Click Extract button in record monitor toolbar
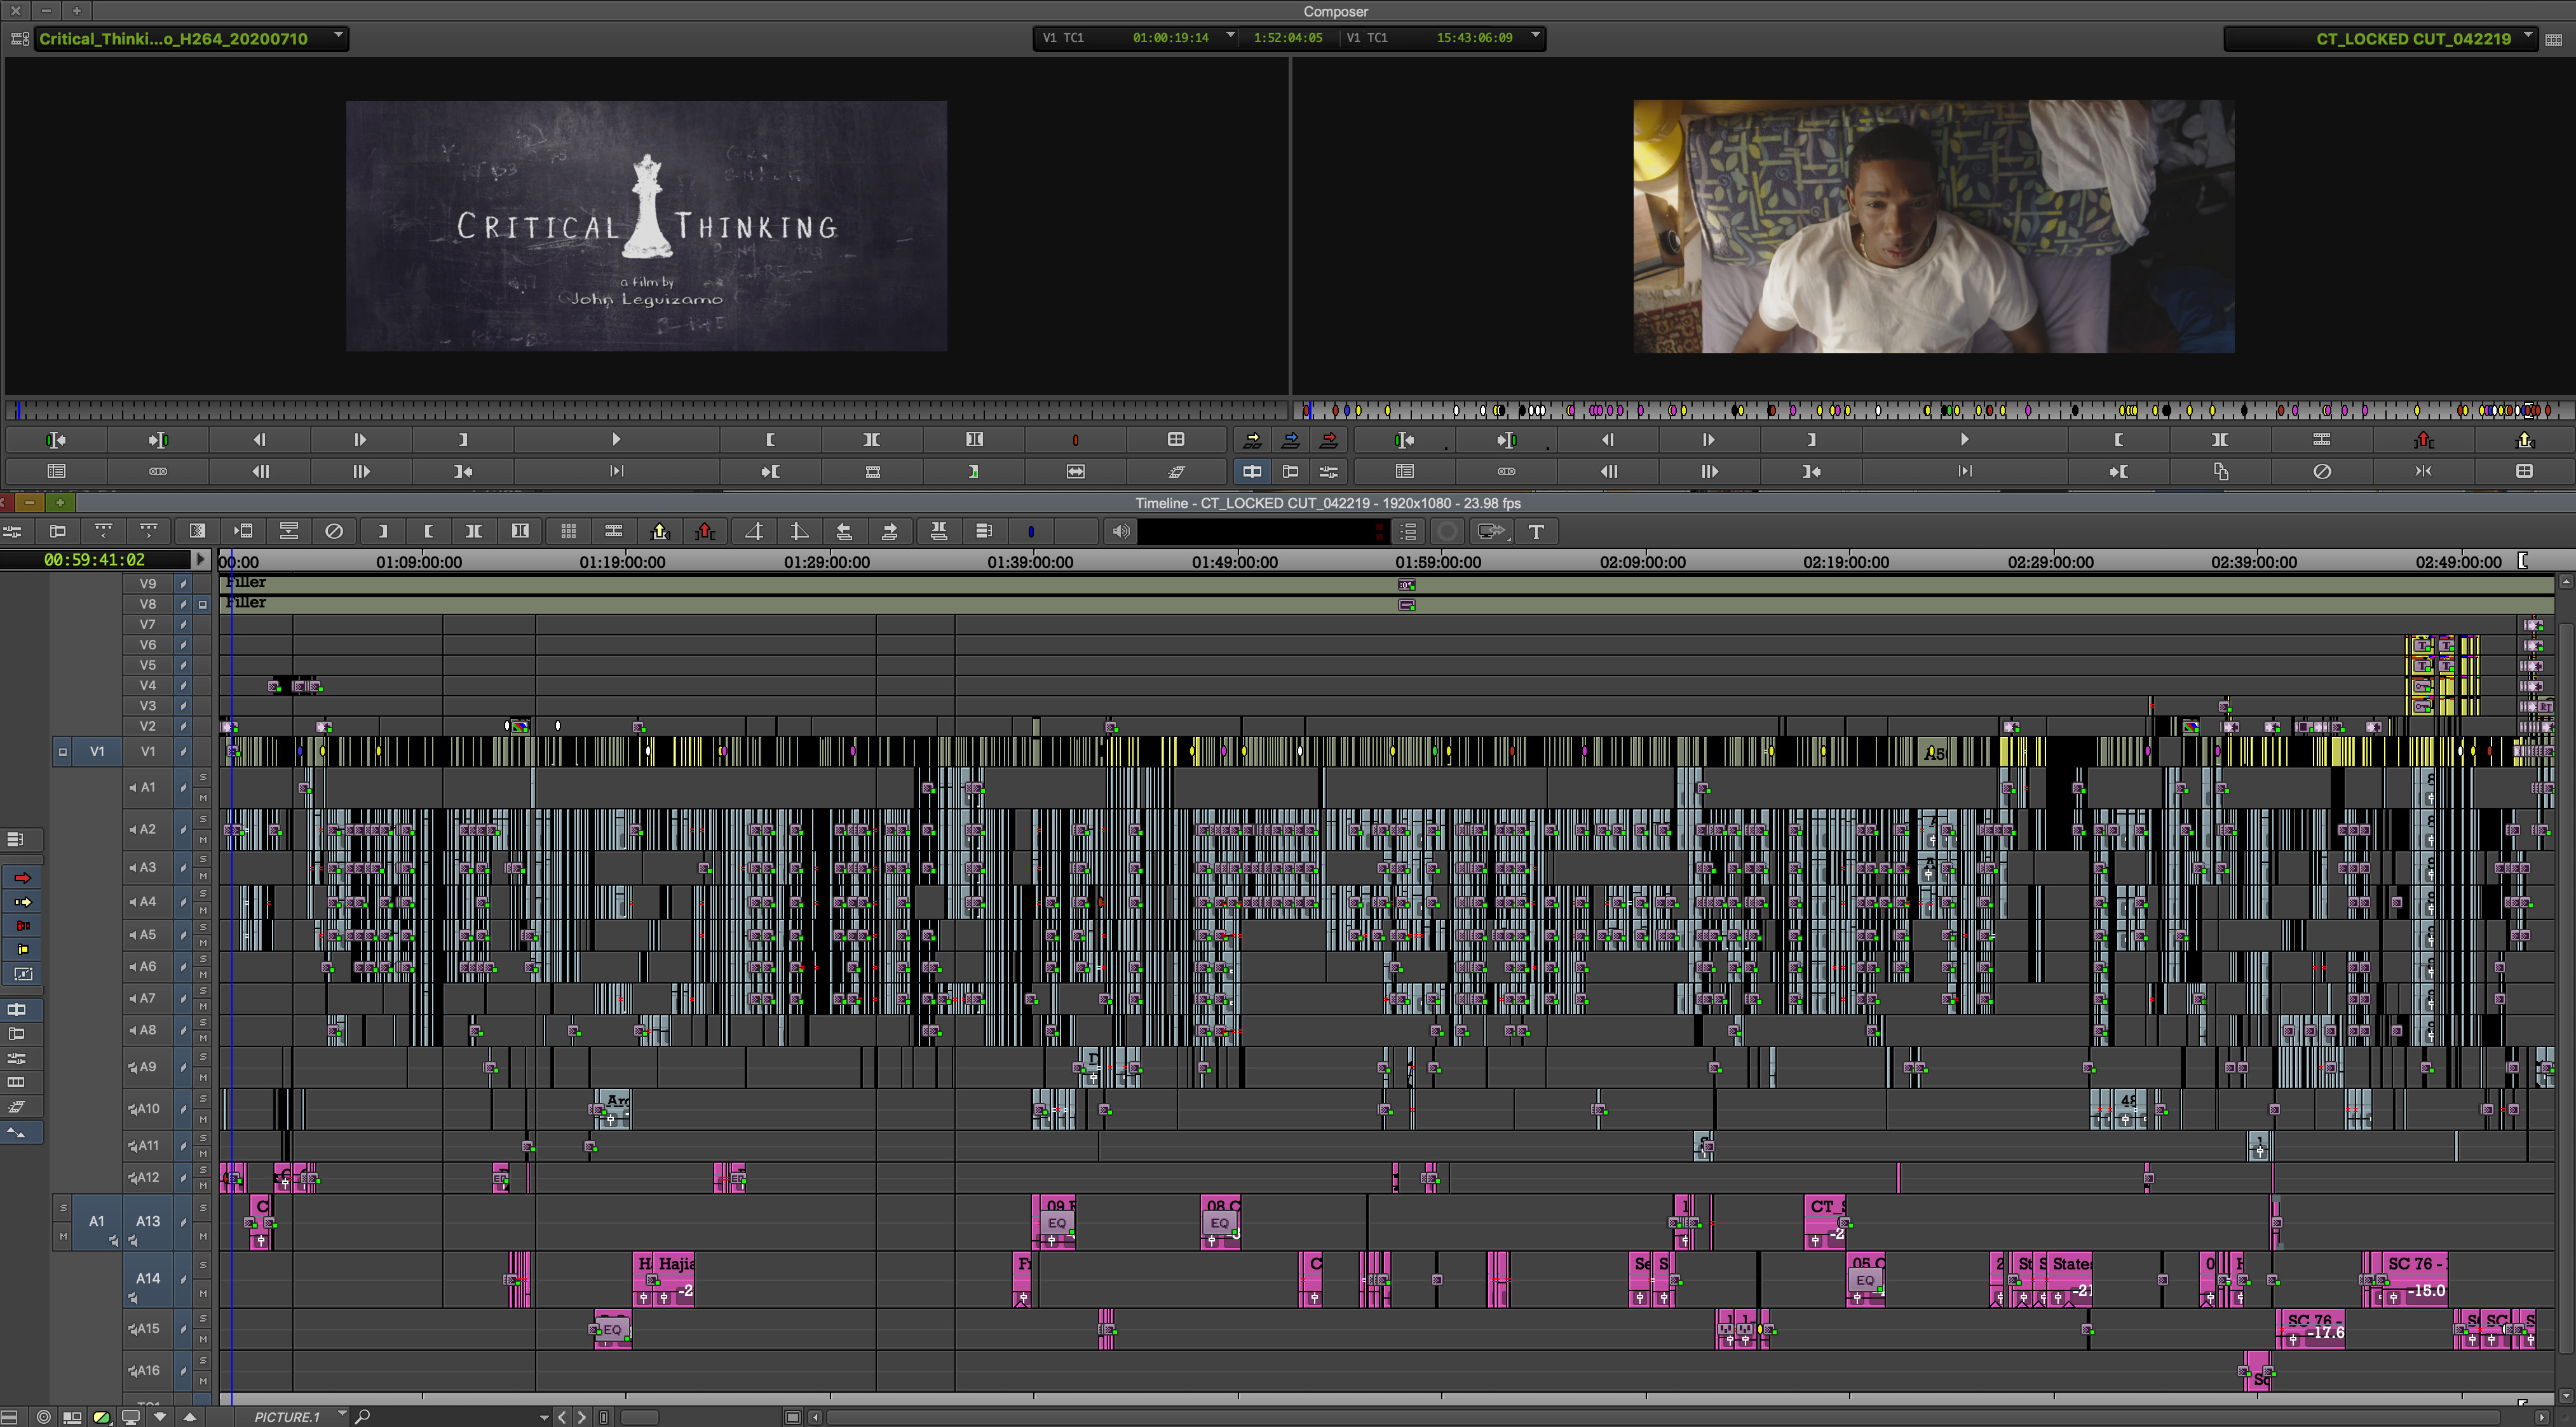 [x=2524, y=440]
